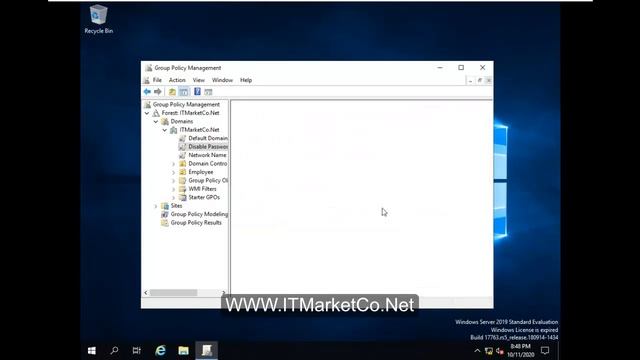Open taskbar Search magnifier
The height and width of the screenshot is (360, 640).
[x=115, y=351]
